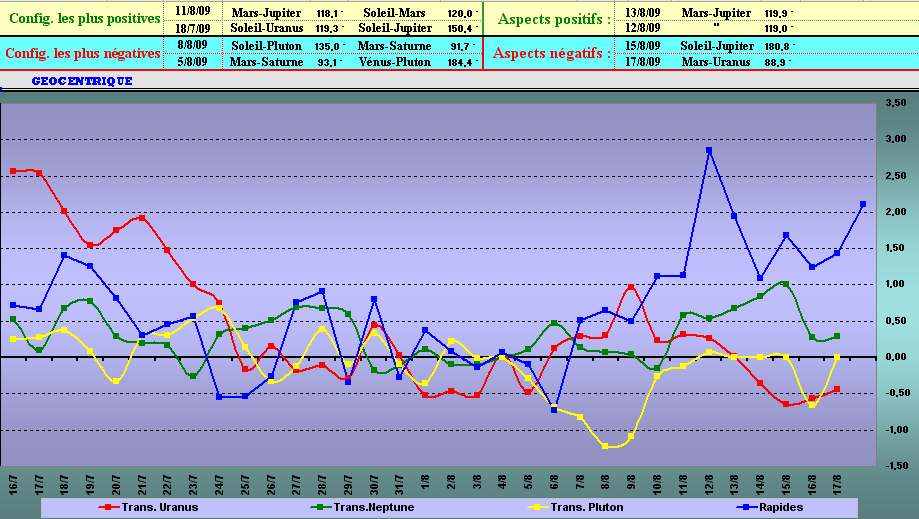The width and height of the screenshot is (919, 519).
Task: Select the "Config. les plus négatives" header cell
Action: point(83,54)
